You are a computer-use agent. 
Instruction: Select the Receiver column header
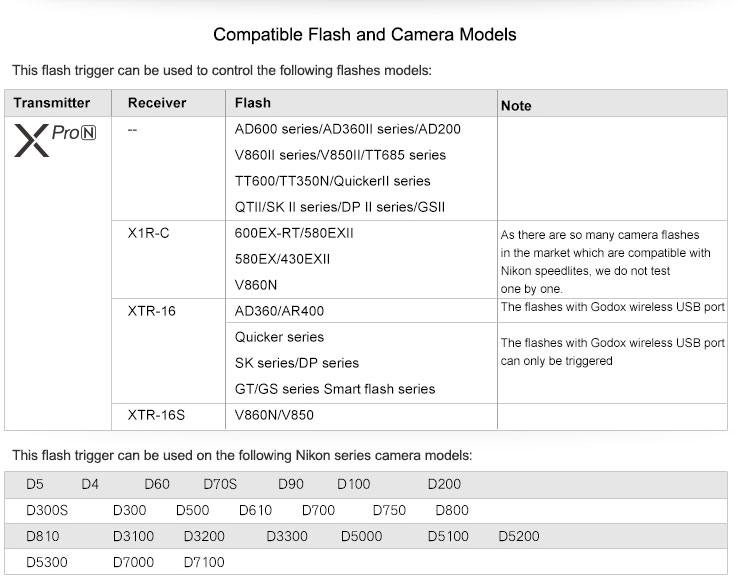click(157, 103)
